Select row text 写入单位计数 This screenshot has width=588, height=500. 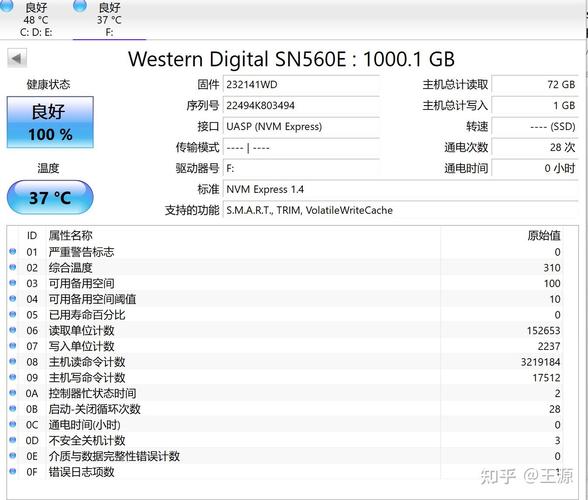[x=81, y=346]
